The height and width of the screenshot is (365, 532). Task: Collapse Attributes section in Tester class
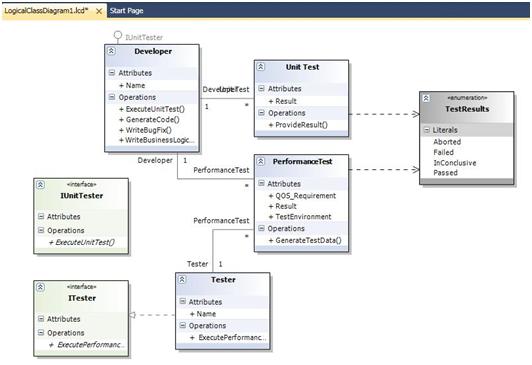183,301
